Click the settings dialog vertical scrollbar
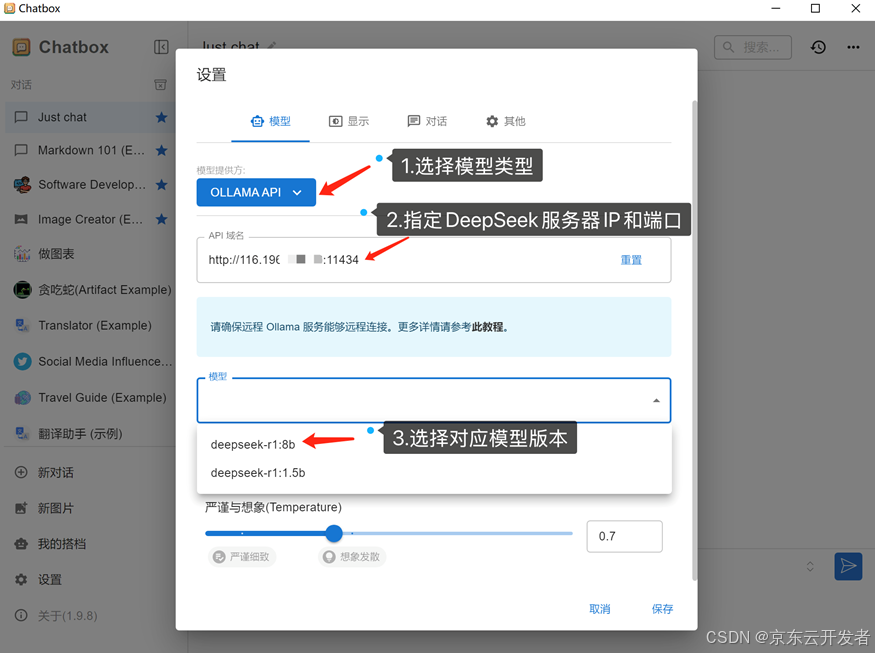 coord(694,340)
